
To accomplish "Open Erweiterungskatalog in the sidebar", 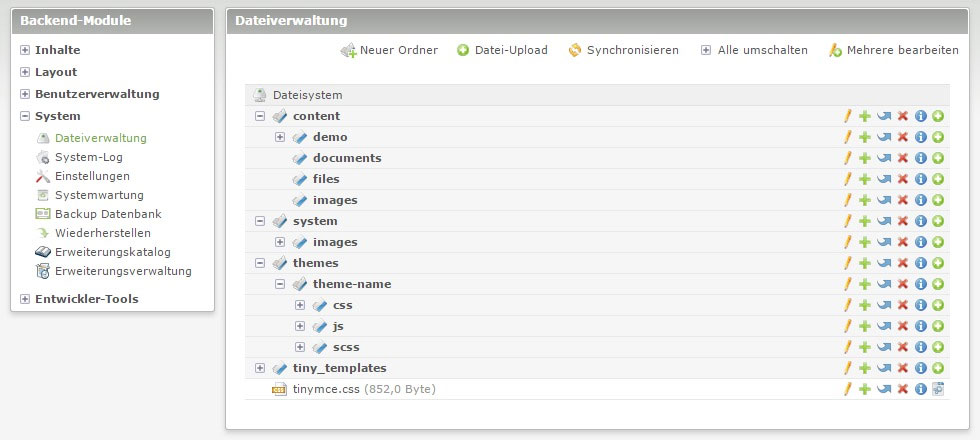I will click(x=113, y=252).
